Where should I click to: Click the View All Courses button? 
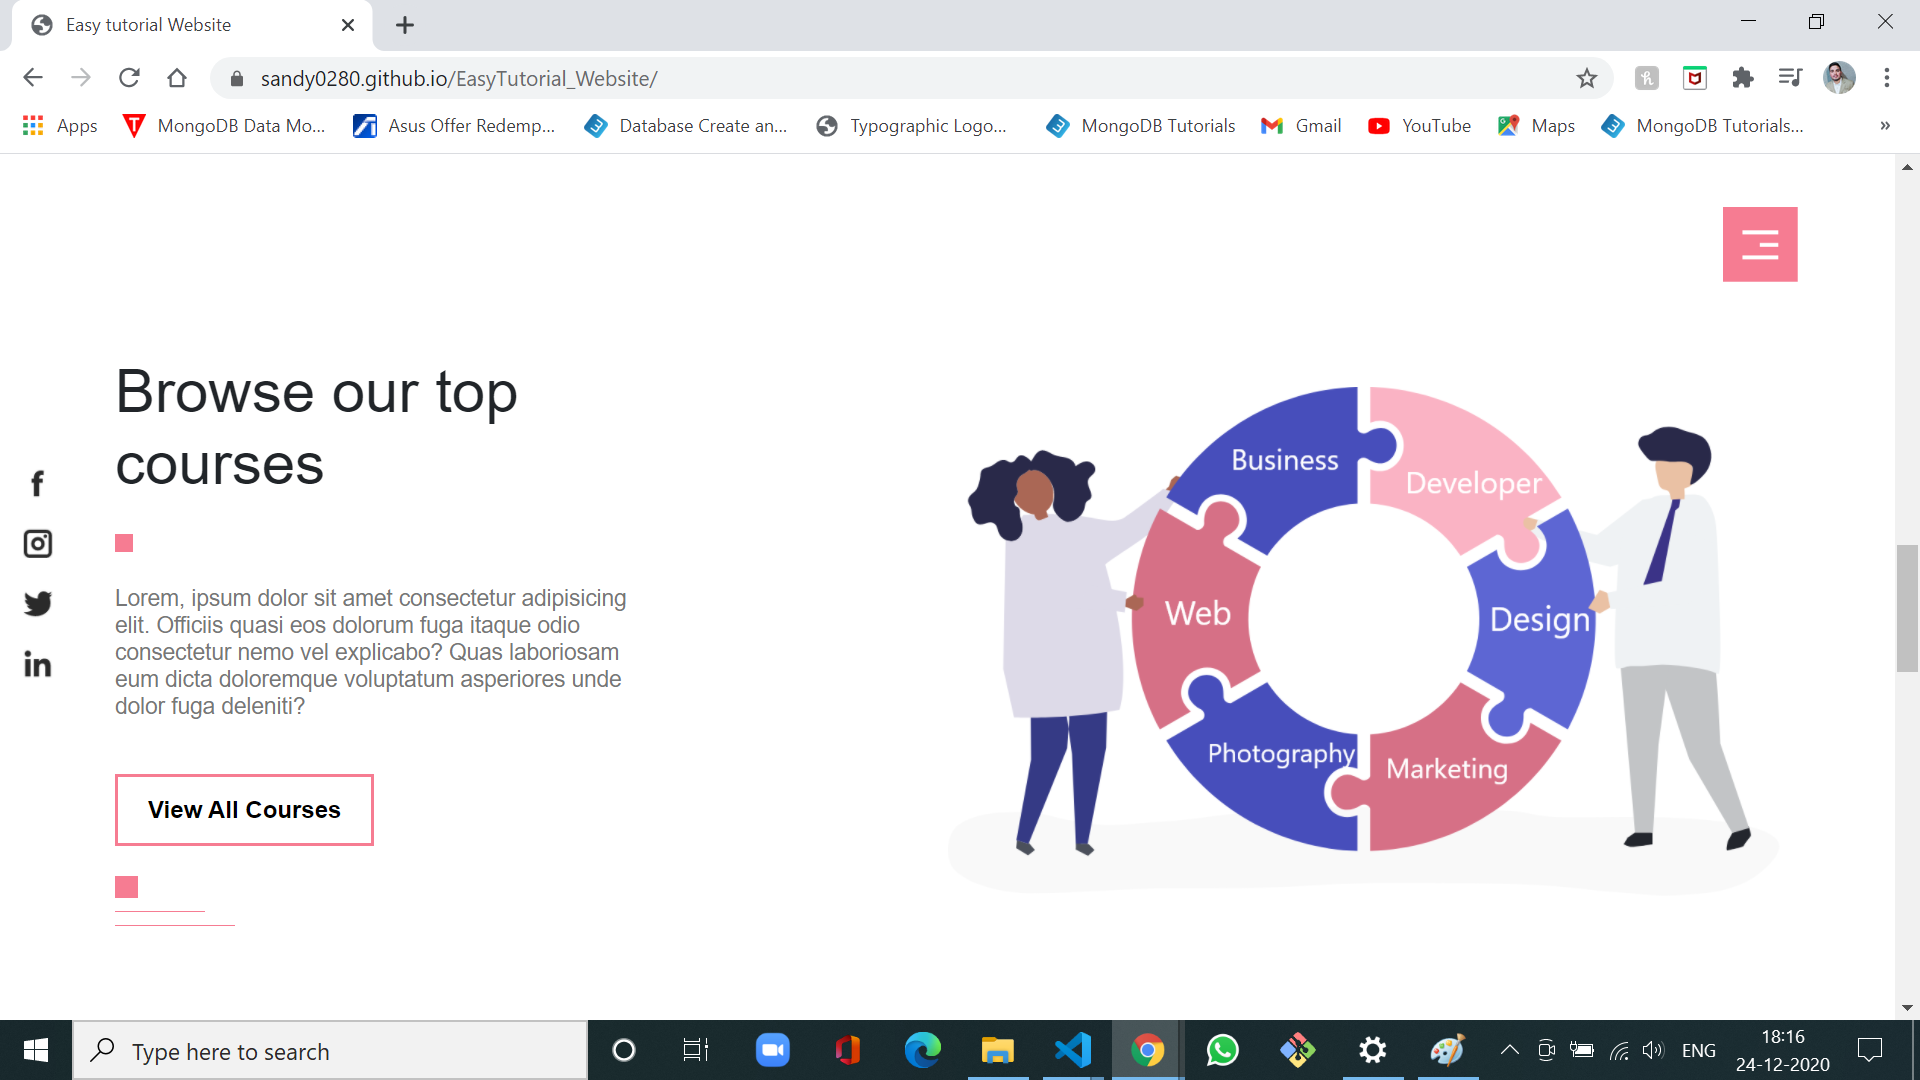pos(244,810)
